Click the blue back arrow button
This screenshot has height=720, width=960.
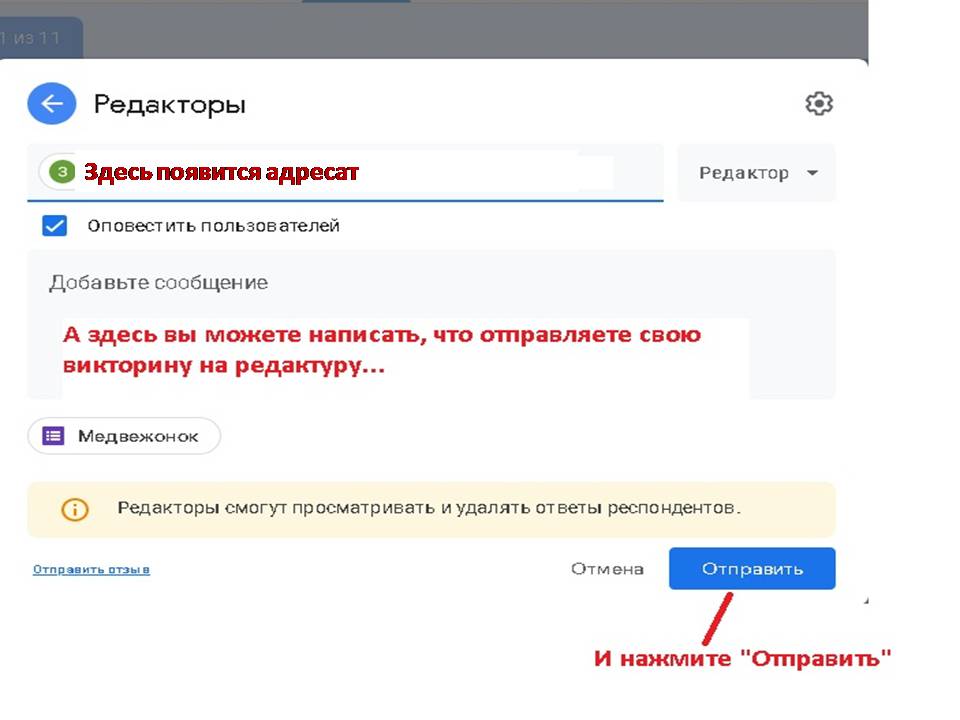(52, 103)
